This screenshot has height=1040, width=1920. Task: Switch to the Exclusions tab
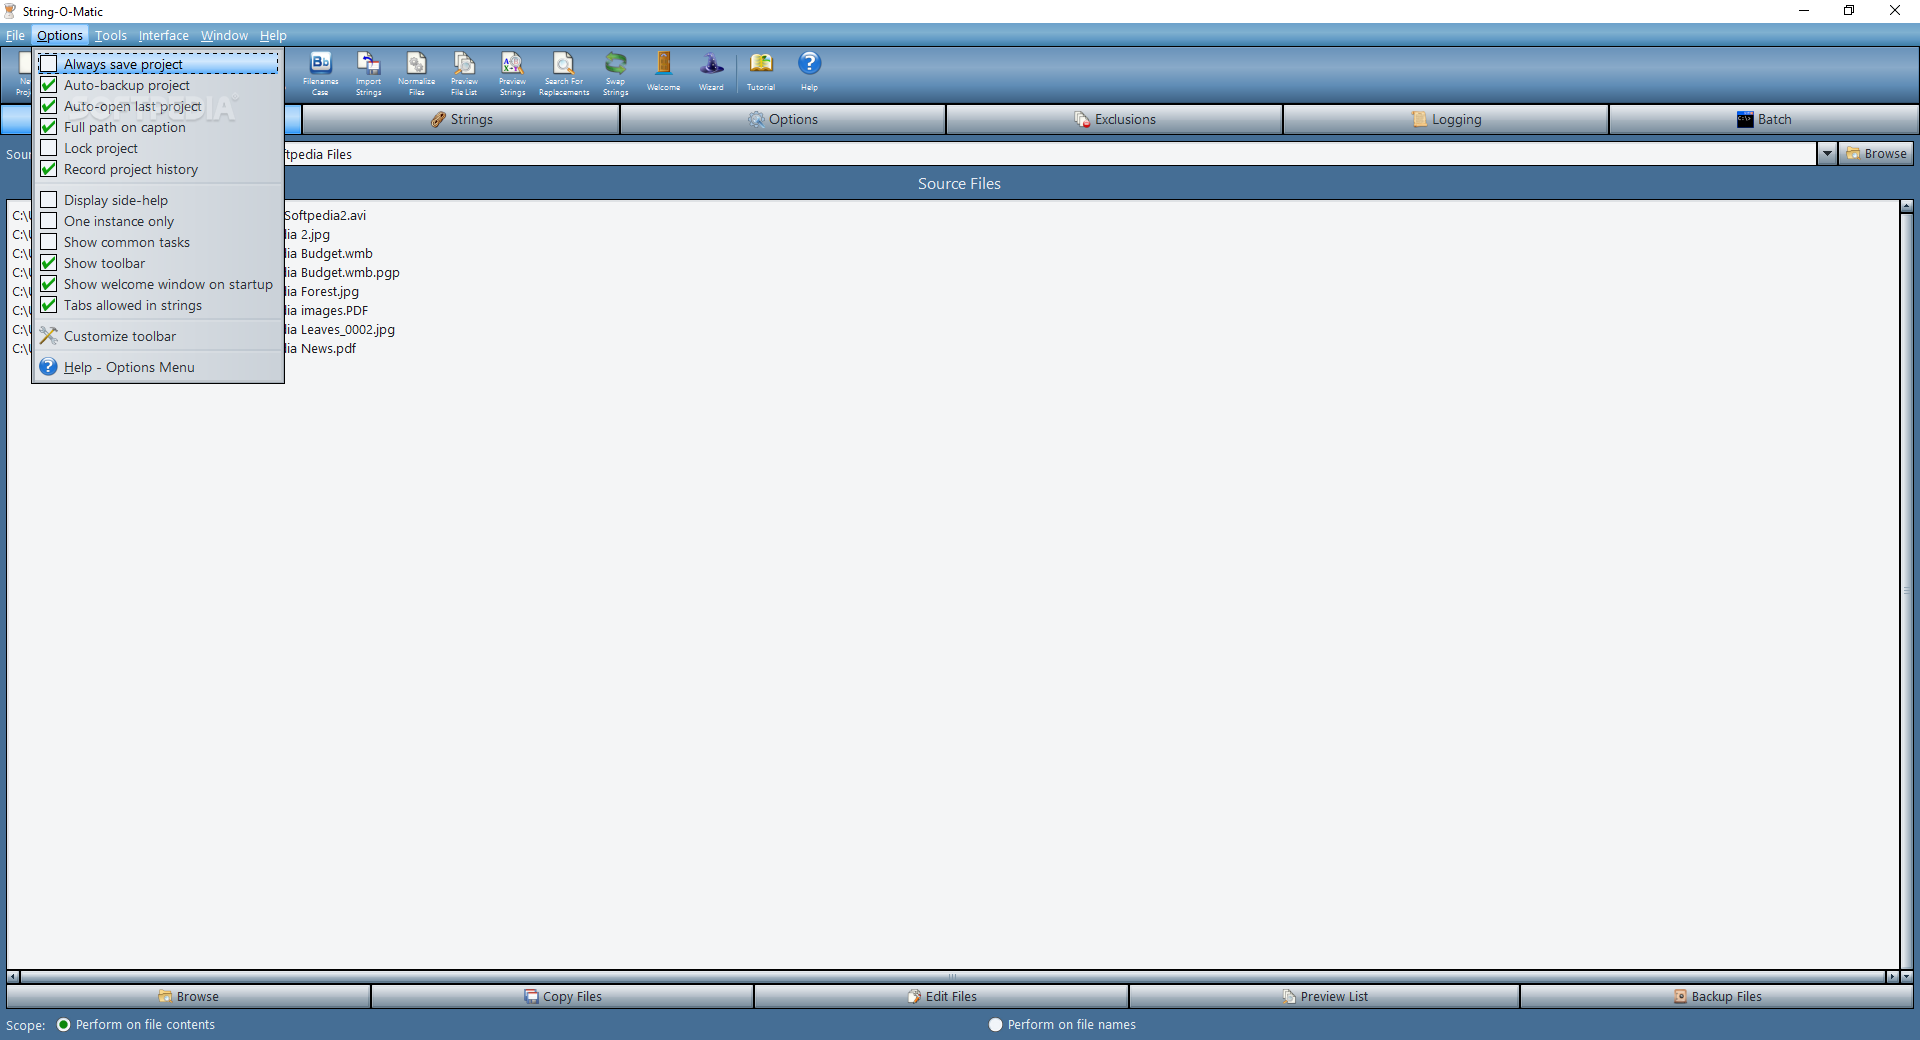[1114, 119]
